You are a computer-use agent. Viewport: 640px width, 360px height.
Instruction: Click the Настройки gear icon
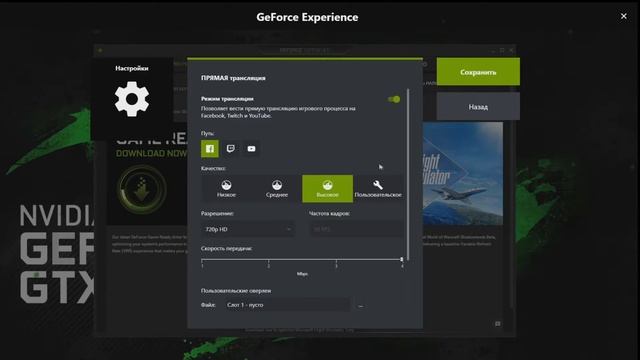[131, 99]
